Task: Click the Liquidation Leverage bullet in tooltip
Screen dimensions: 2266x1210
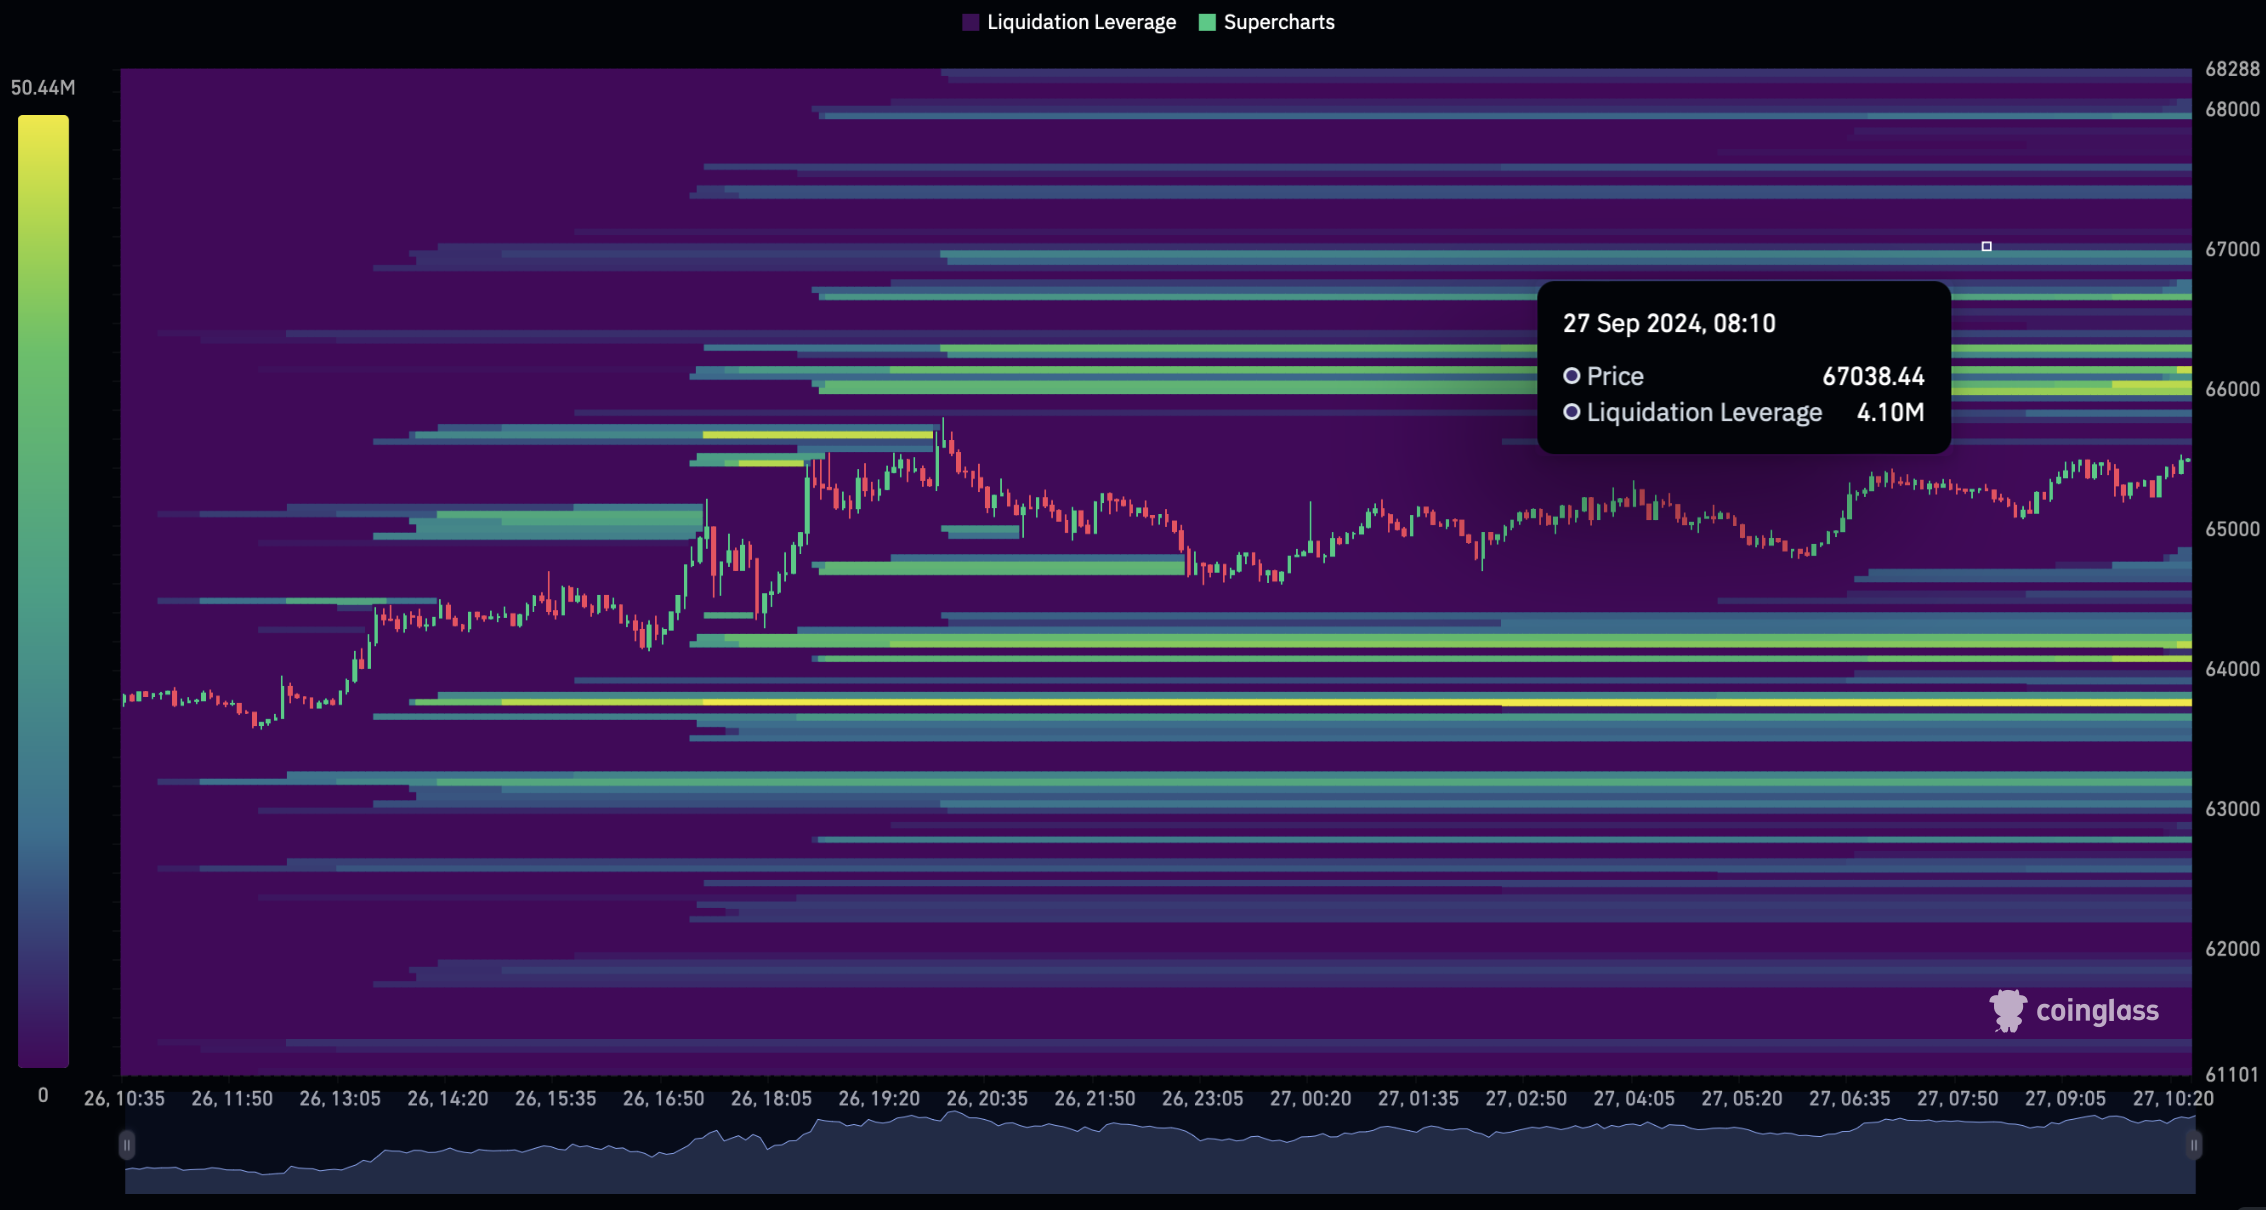Action: pyautogui.click(x=1572, y=412)
